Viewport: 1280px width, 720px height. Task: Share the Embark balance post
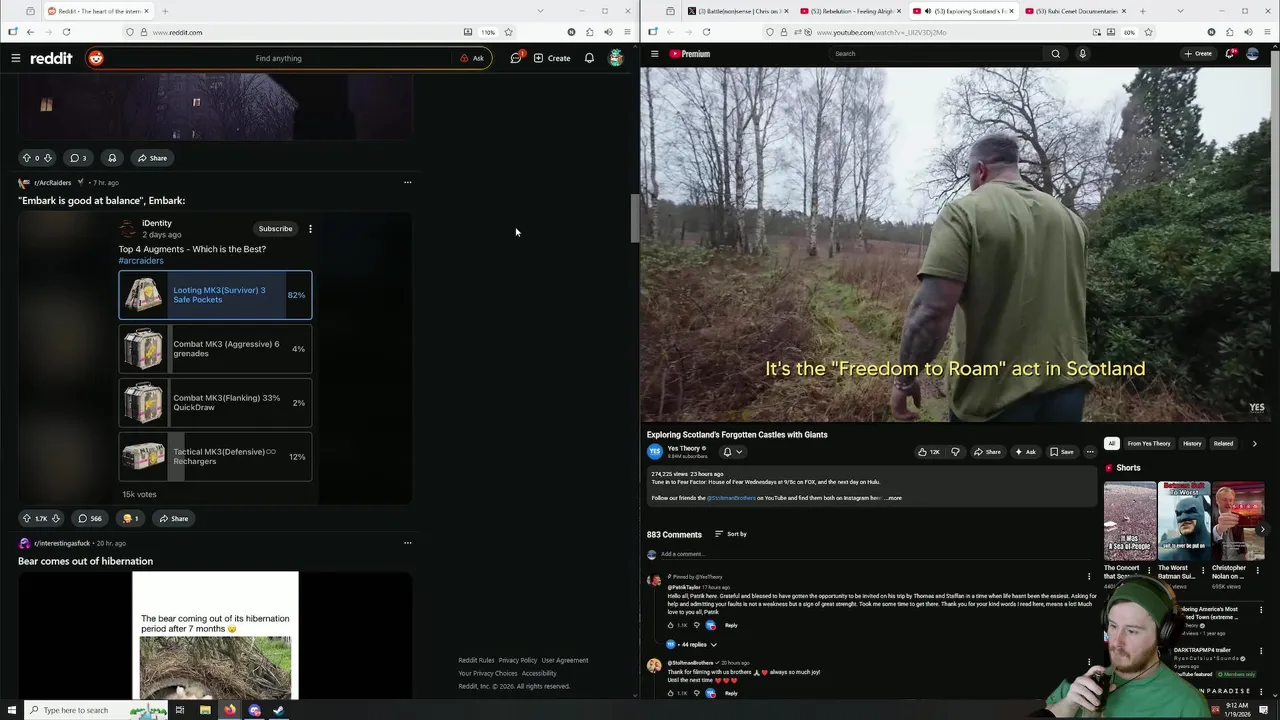pyautogui.click(x=173, y=518)
